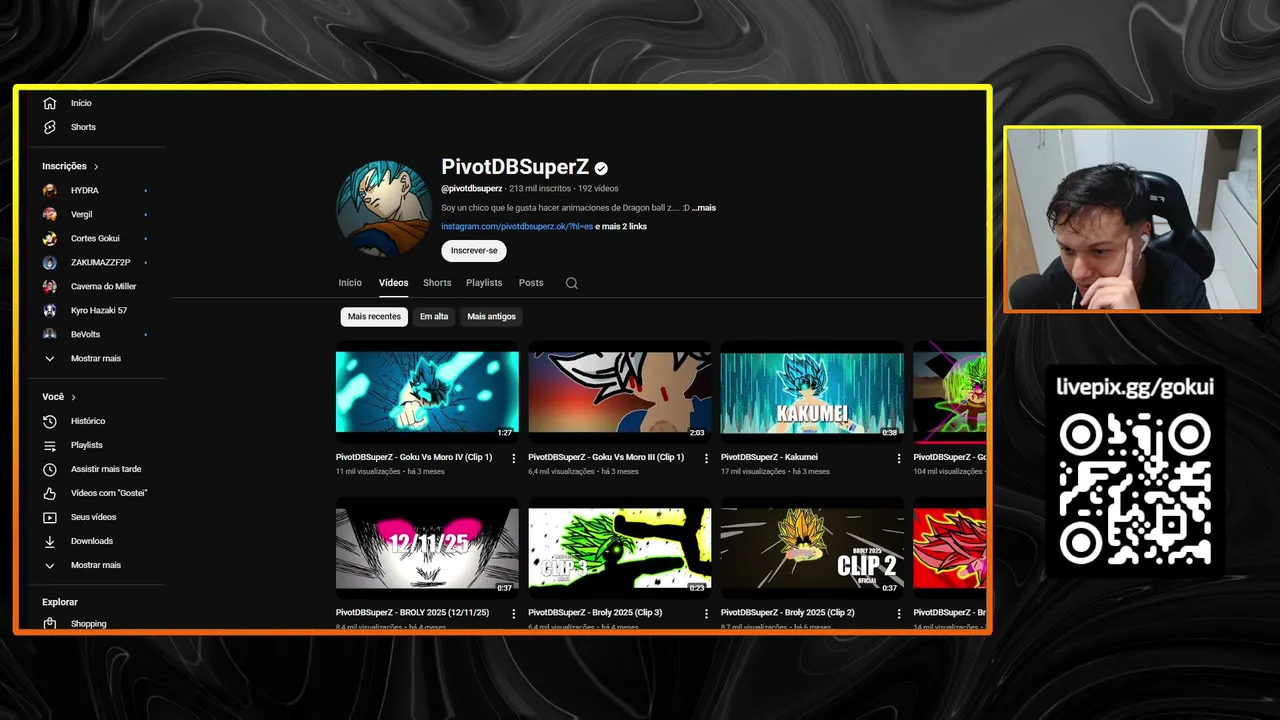1280x720 pixels.
Task: Select the Em alta sort chip
Action: click(434, 316)
